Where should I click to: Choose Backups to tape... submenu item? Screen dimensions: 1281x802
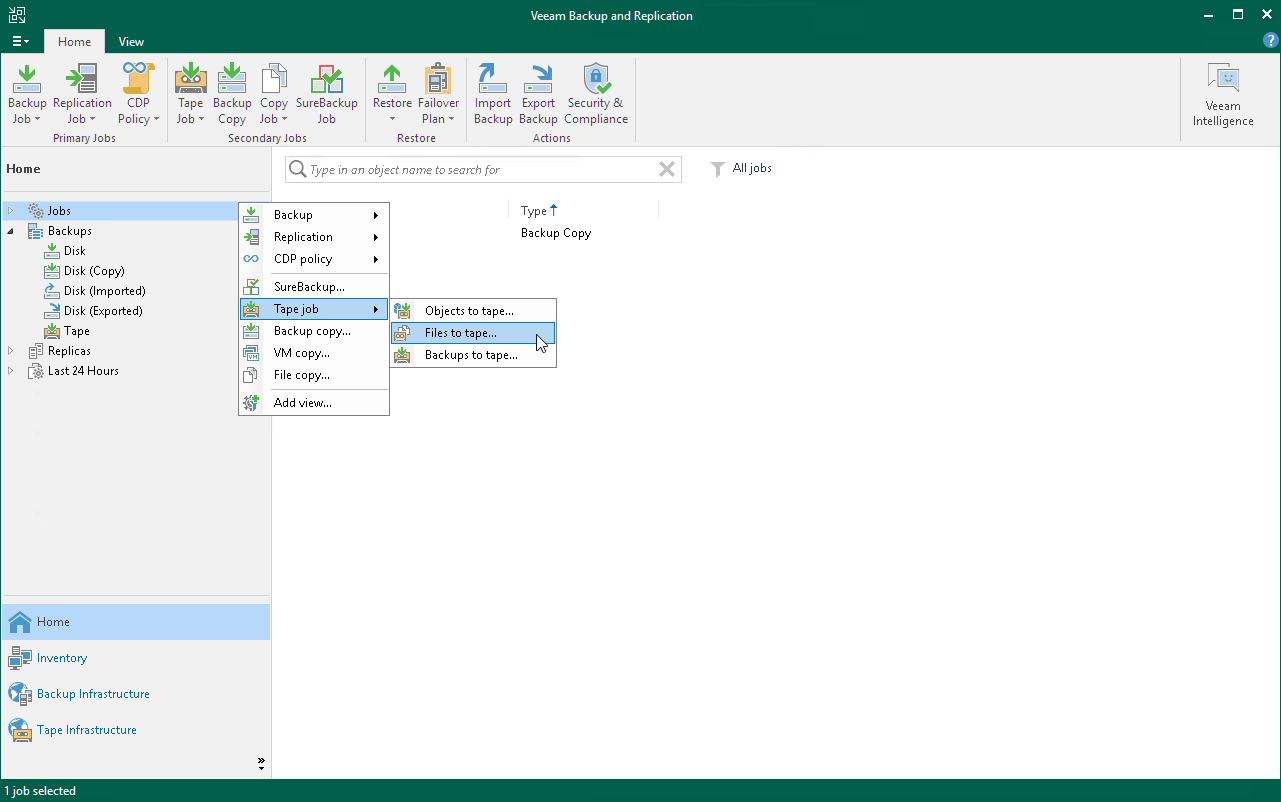coord(470,355)
